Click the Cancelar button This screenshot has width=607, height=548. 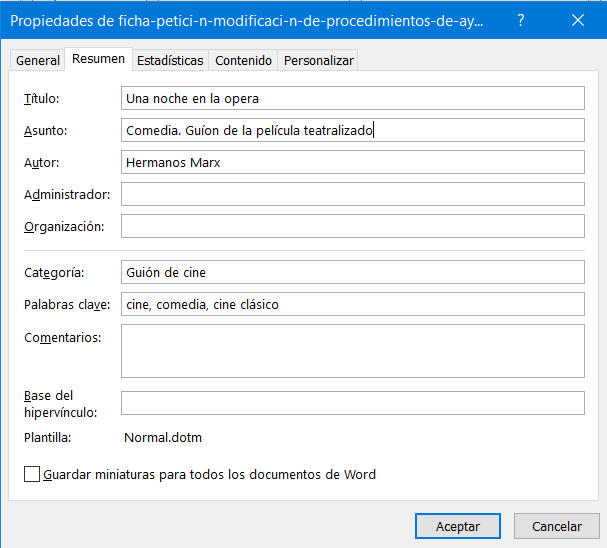(x=557, y=526)
